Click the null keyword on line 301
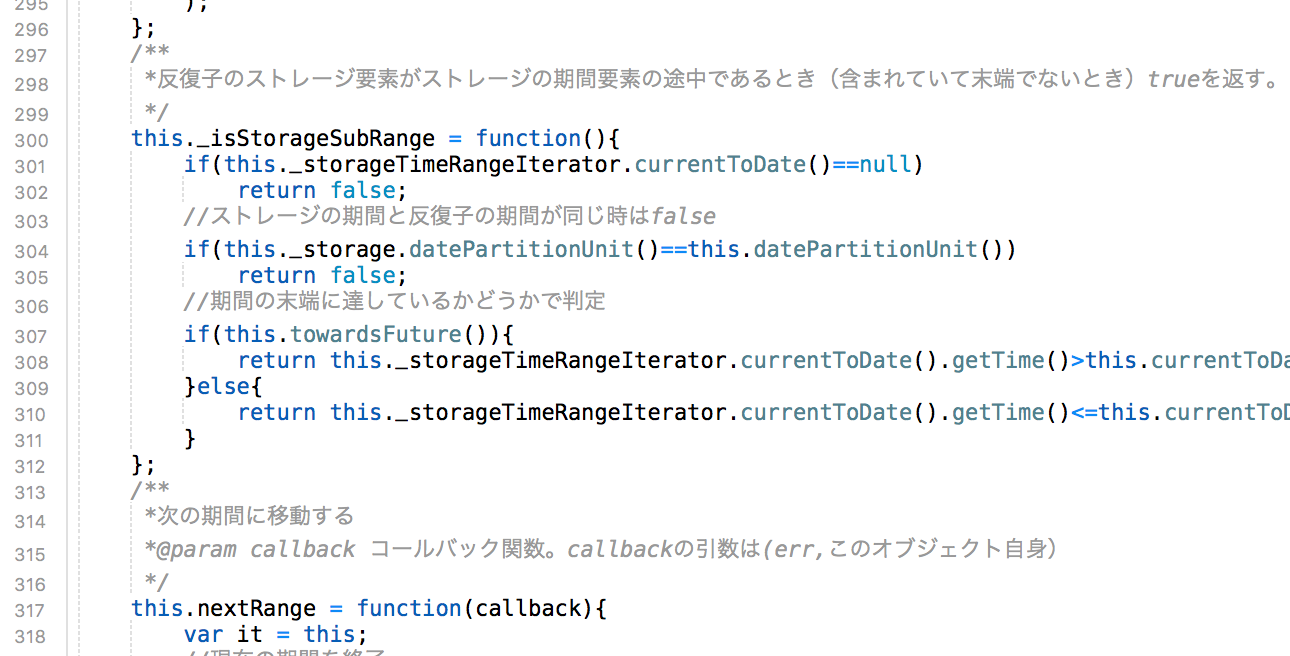The height and width of the screenshot is (656, 1290). tap(886, 164)
